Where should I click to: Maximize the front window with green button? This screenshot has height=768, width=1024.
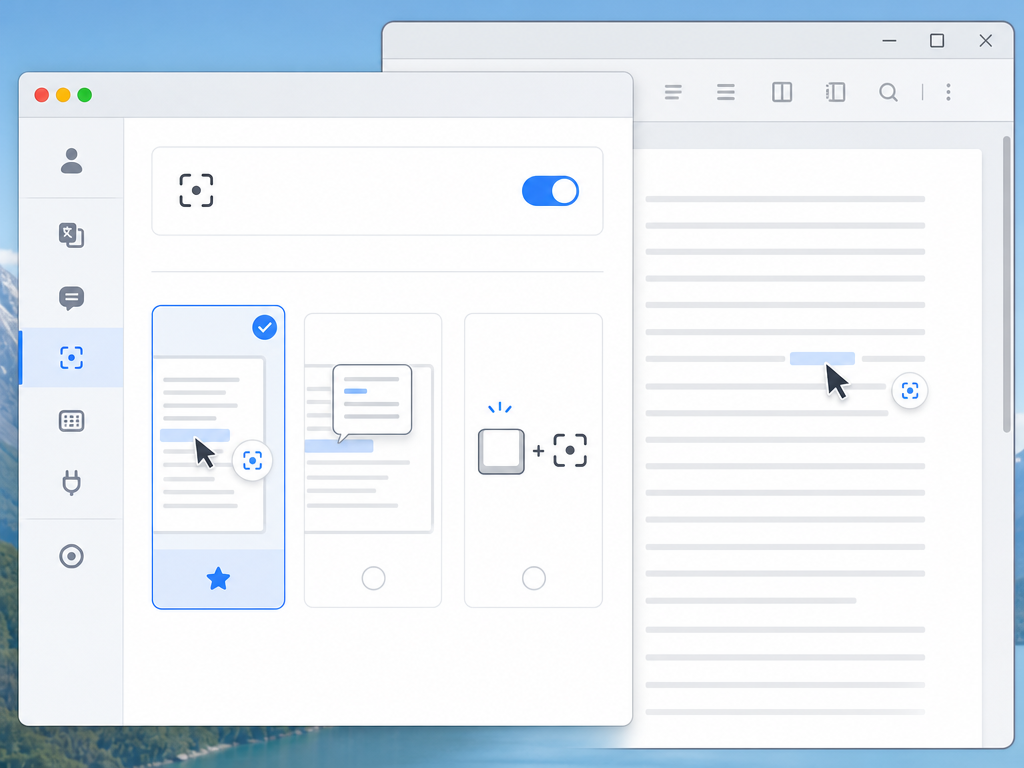point(85,95)
